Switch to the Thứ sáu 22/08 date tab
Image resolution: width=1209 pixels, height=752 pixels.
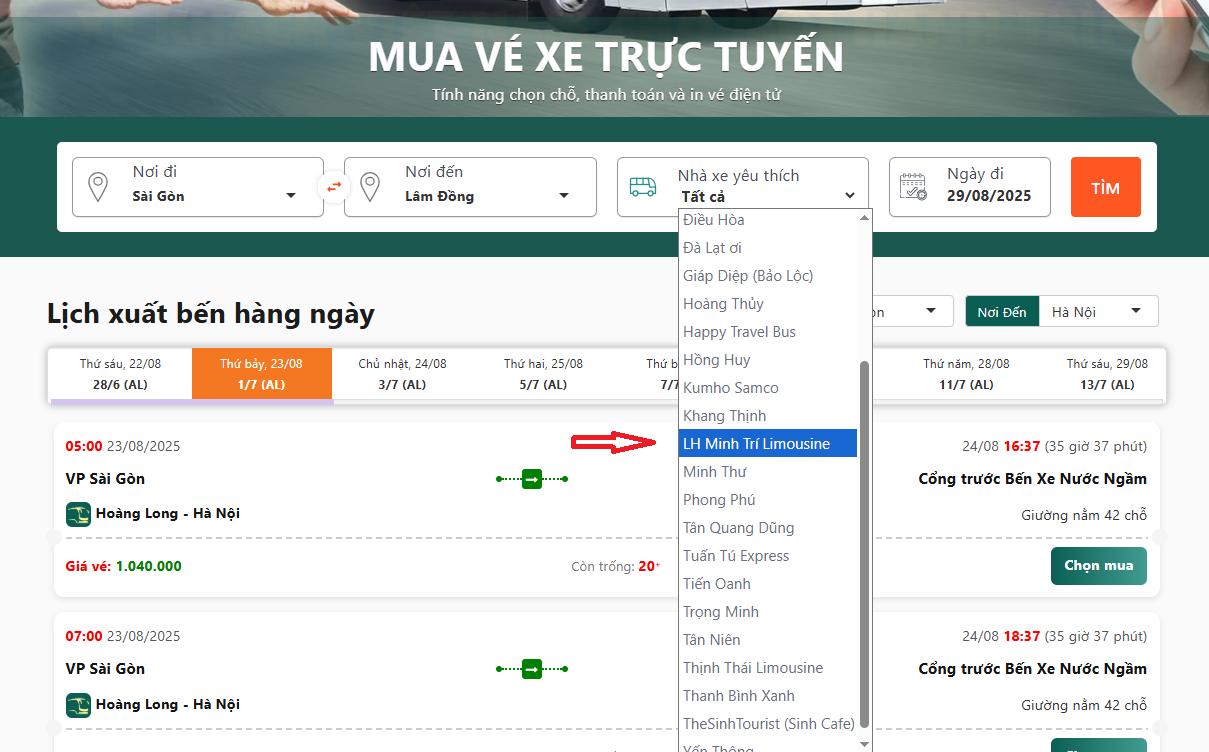(120, 374)
